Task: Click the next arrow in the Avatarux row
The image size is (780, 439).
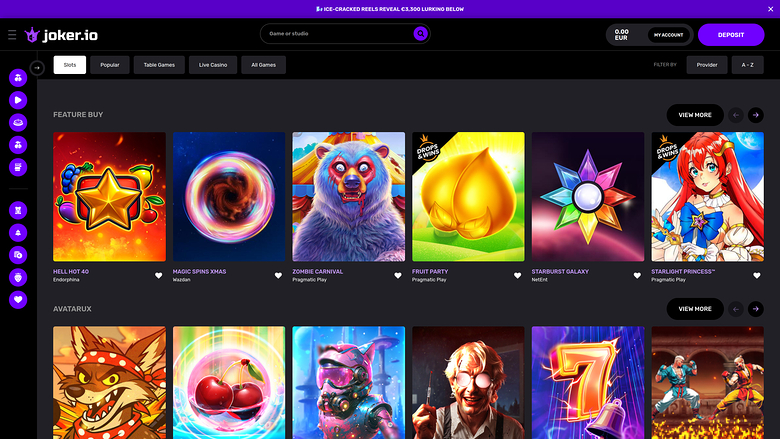Action: (756, 309)
